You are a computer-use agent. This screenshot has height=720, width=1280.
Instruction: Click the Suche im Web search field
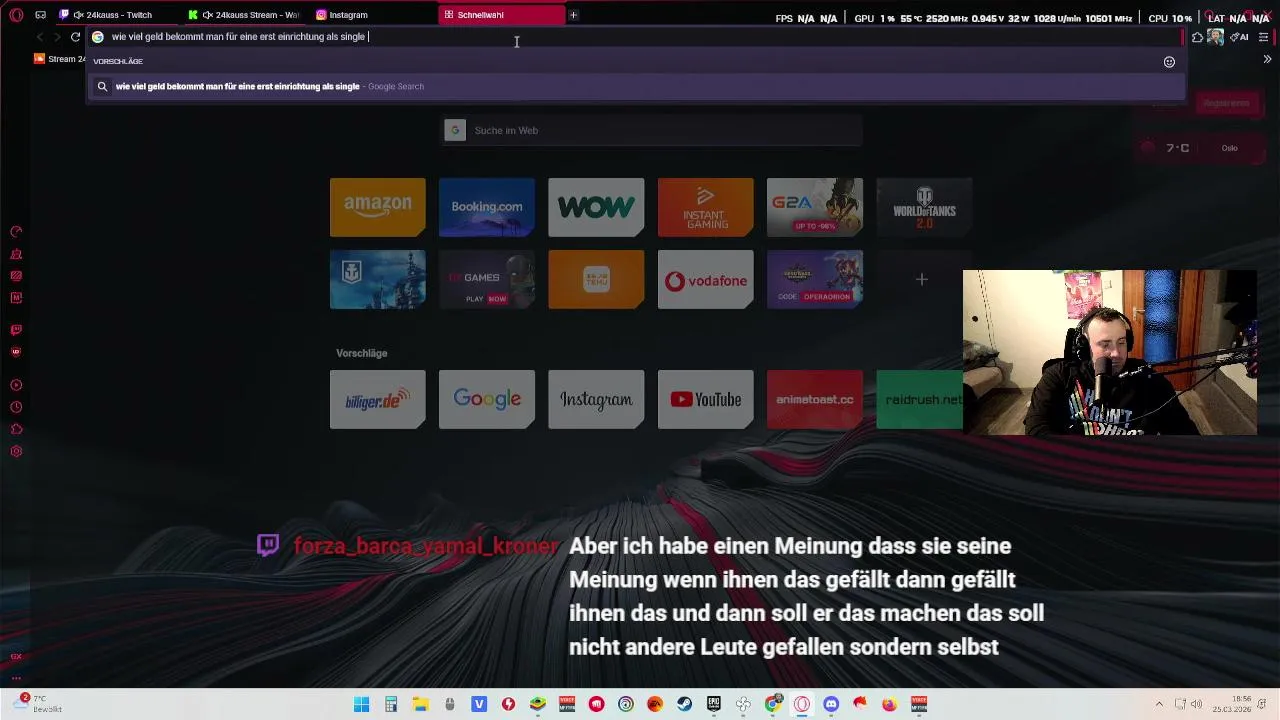click(x=652, y=130)
